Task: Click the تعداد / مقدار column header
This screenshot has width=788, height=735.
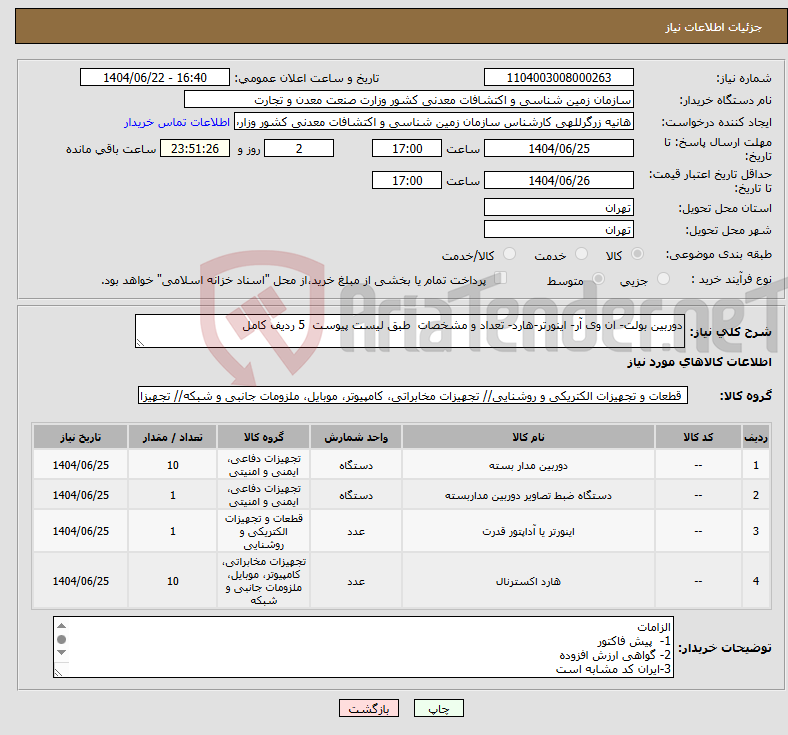Action: point(172,437)
